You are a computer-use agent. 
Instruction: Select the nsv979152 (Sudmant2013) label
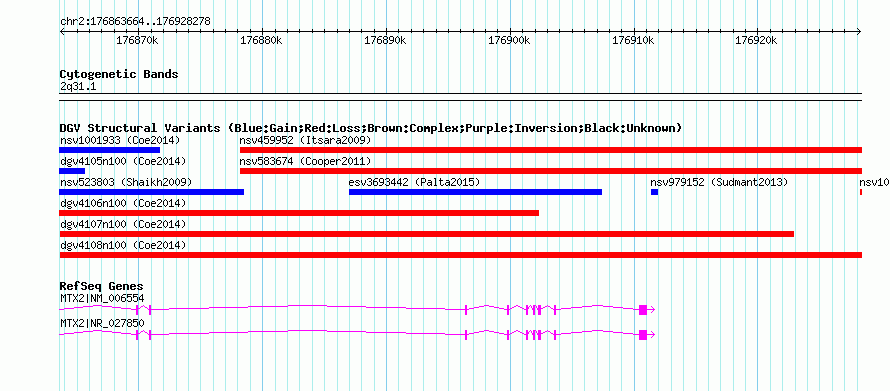(719, 182)
